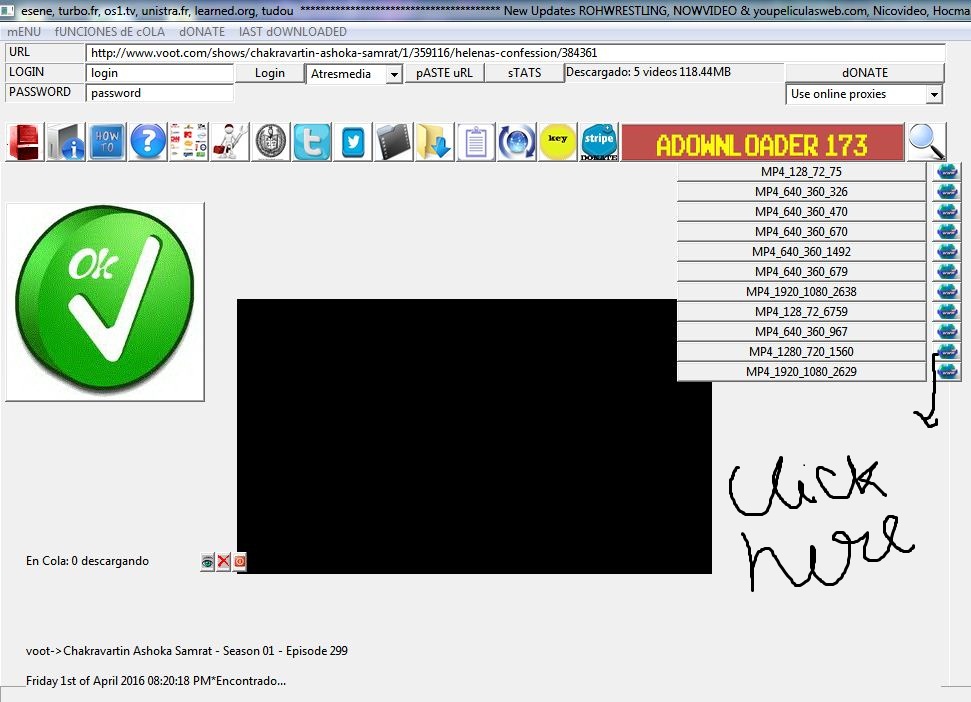971x702 pixels.
Task: Click the orange circular icon next to red X
Action: click(240, 561)
